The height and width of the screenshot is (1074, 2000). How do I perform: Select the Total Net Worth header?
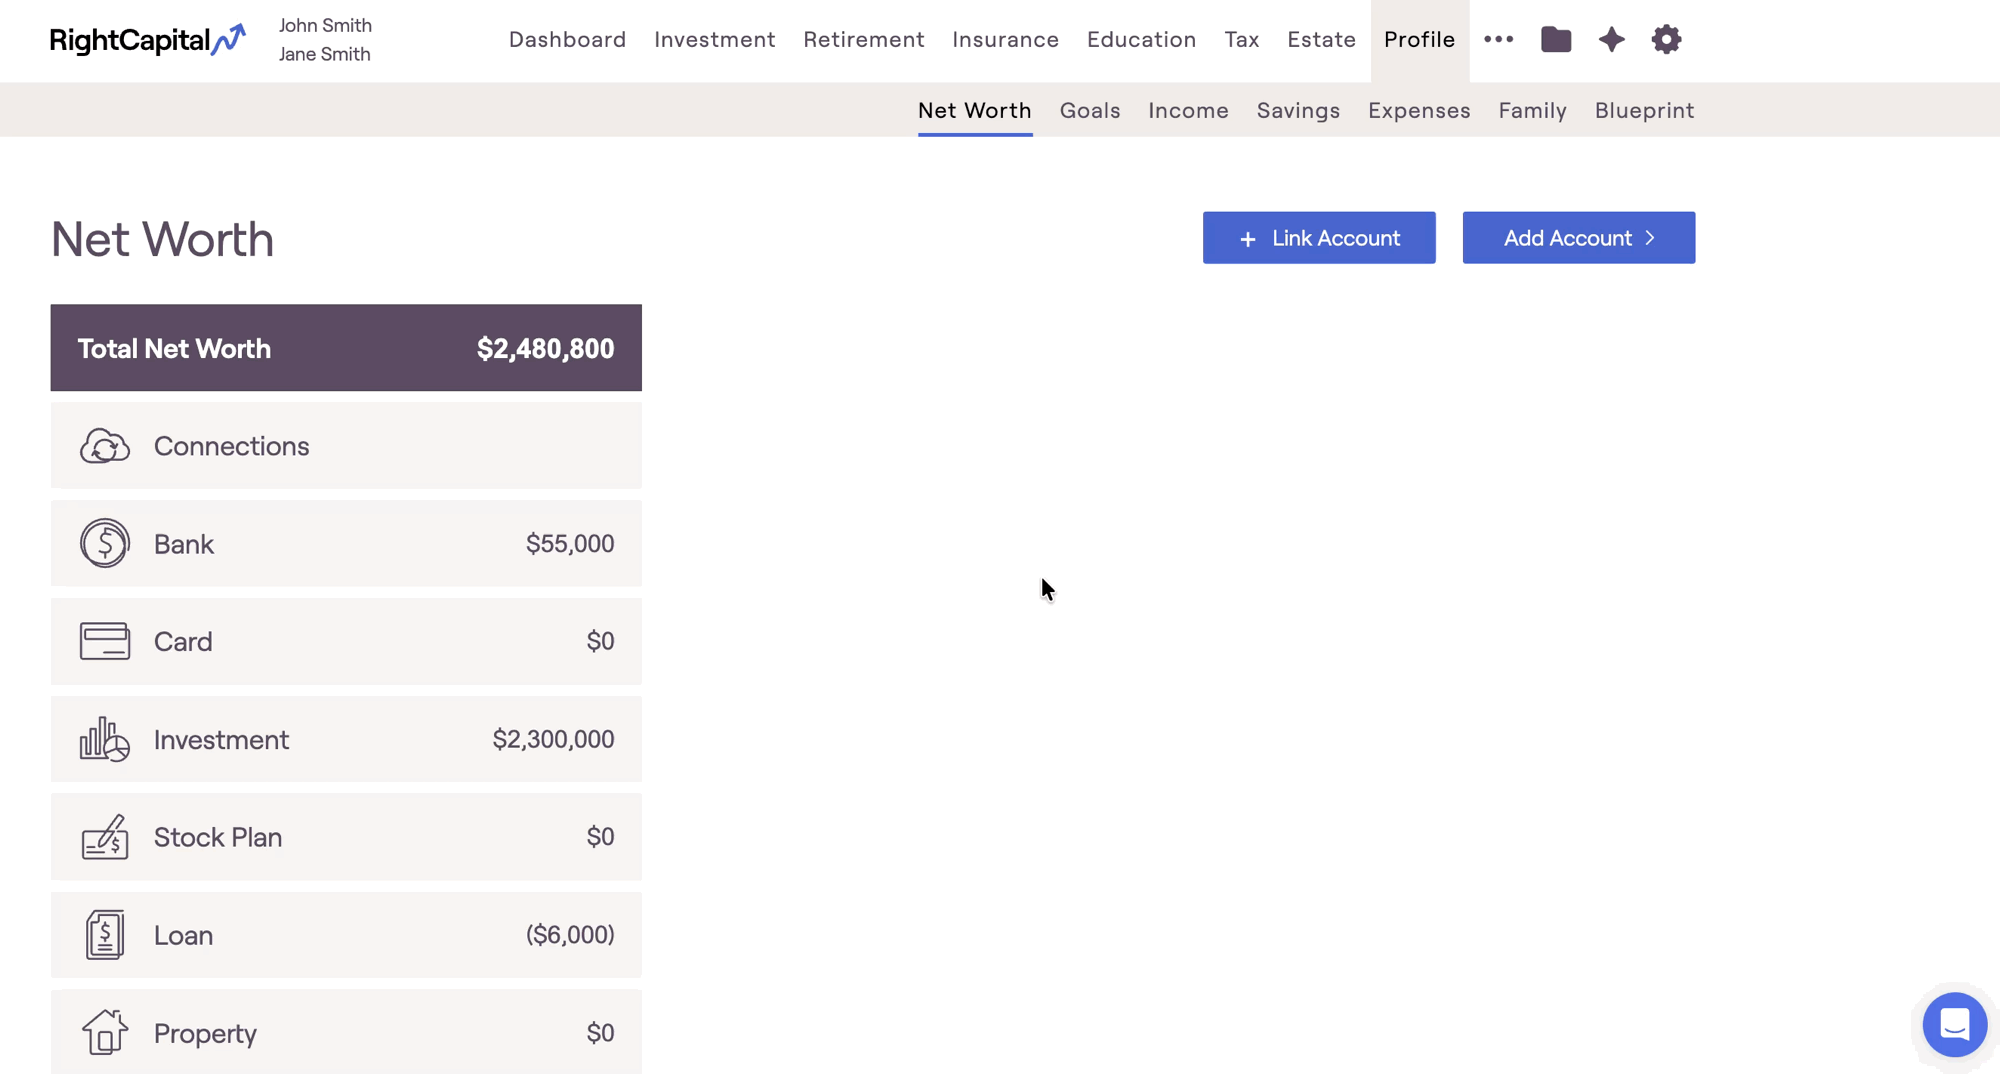(346, 348)
